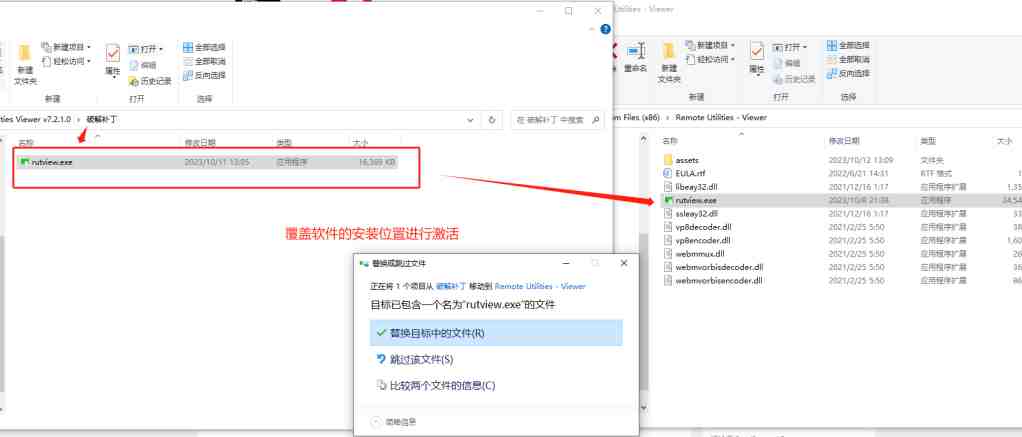Click History button in left window ribbon
The image size is (1022, 437).
coord(151,82)
